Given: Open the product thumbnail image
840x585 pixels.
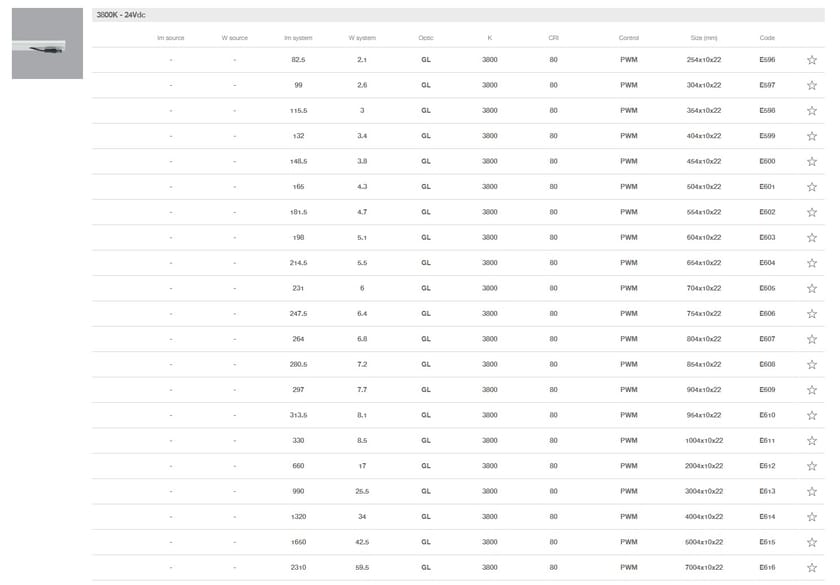Looking at the screenshot, I should pyautogui.click(x=47, y=44).
